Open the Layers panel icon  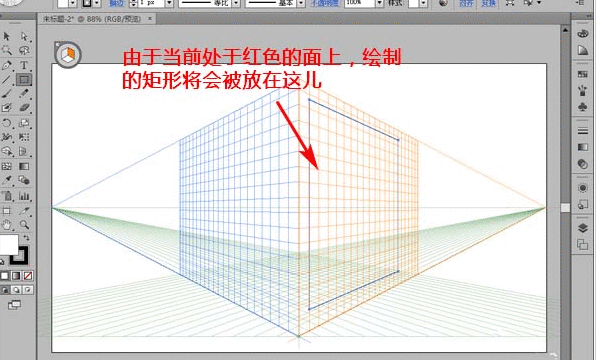(x=582, y=228)
